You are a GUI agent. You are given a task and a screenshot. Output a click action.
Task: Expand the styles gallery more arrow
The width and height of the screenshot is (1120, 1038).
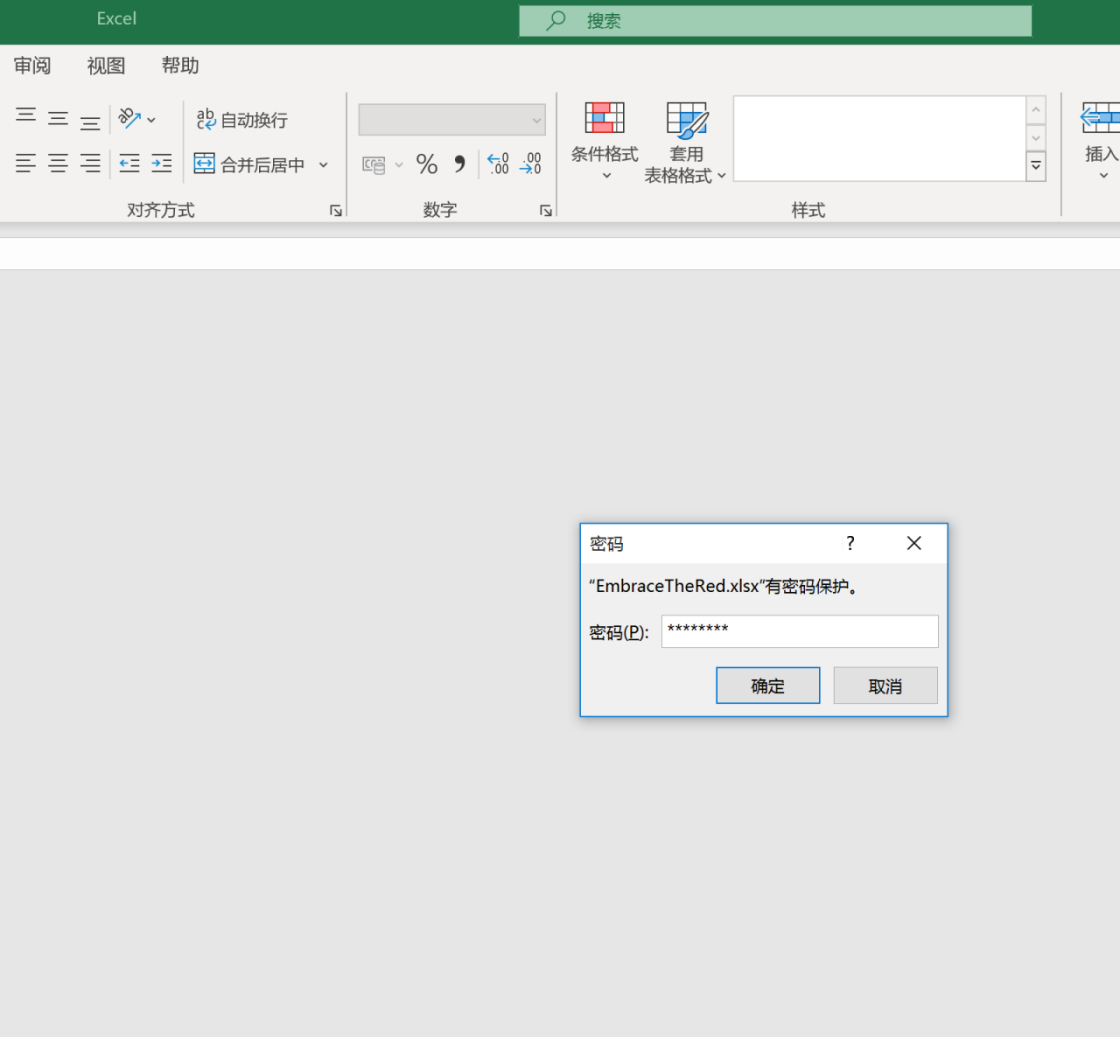click(1036, 166)
